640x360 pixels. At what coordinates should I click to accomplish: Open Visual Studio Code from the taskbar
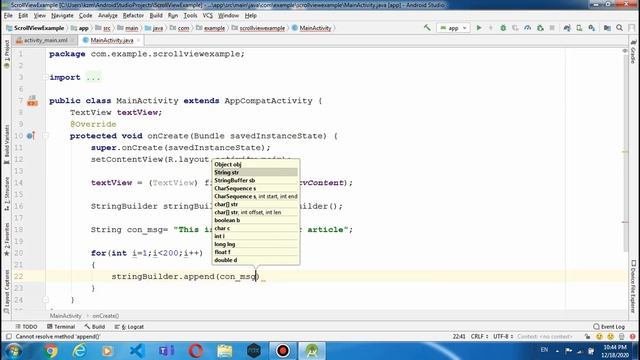(137, 351)
